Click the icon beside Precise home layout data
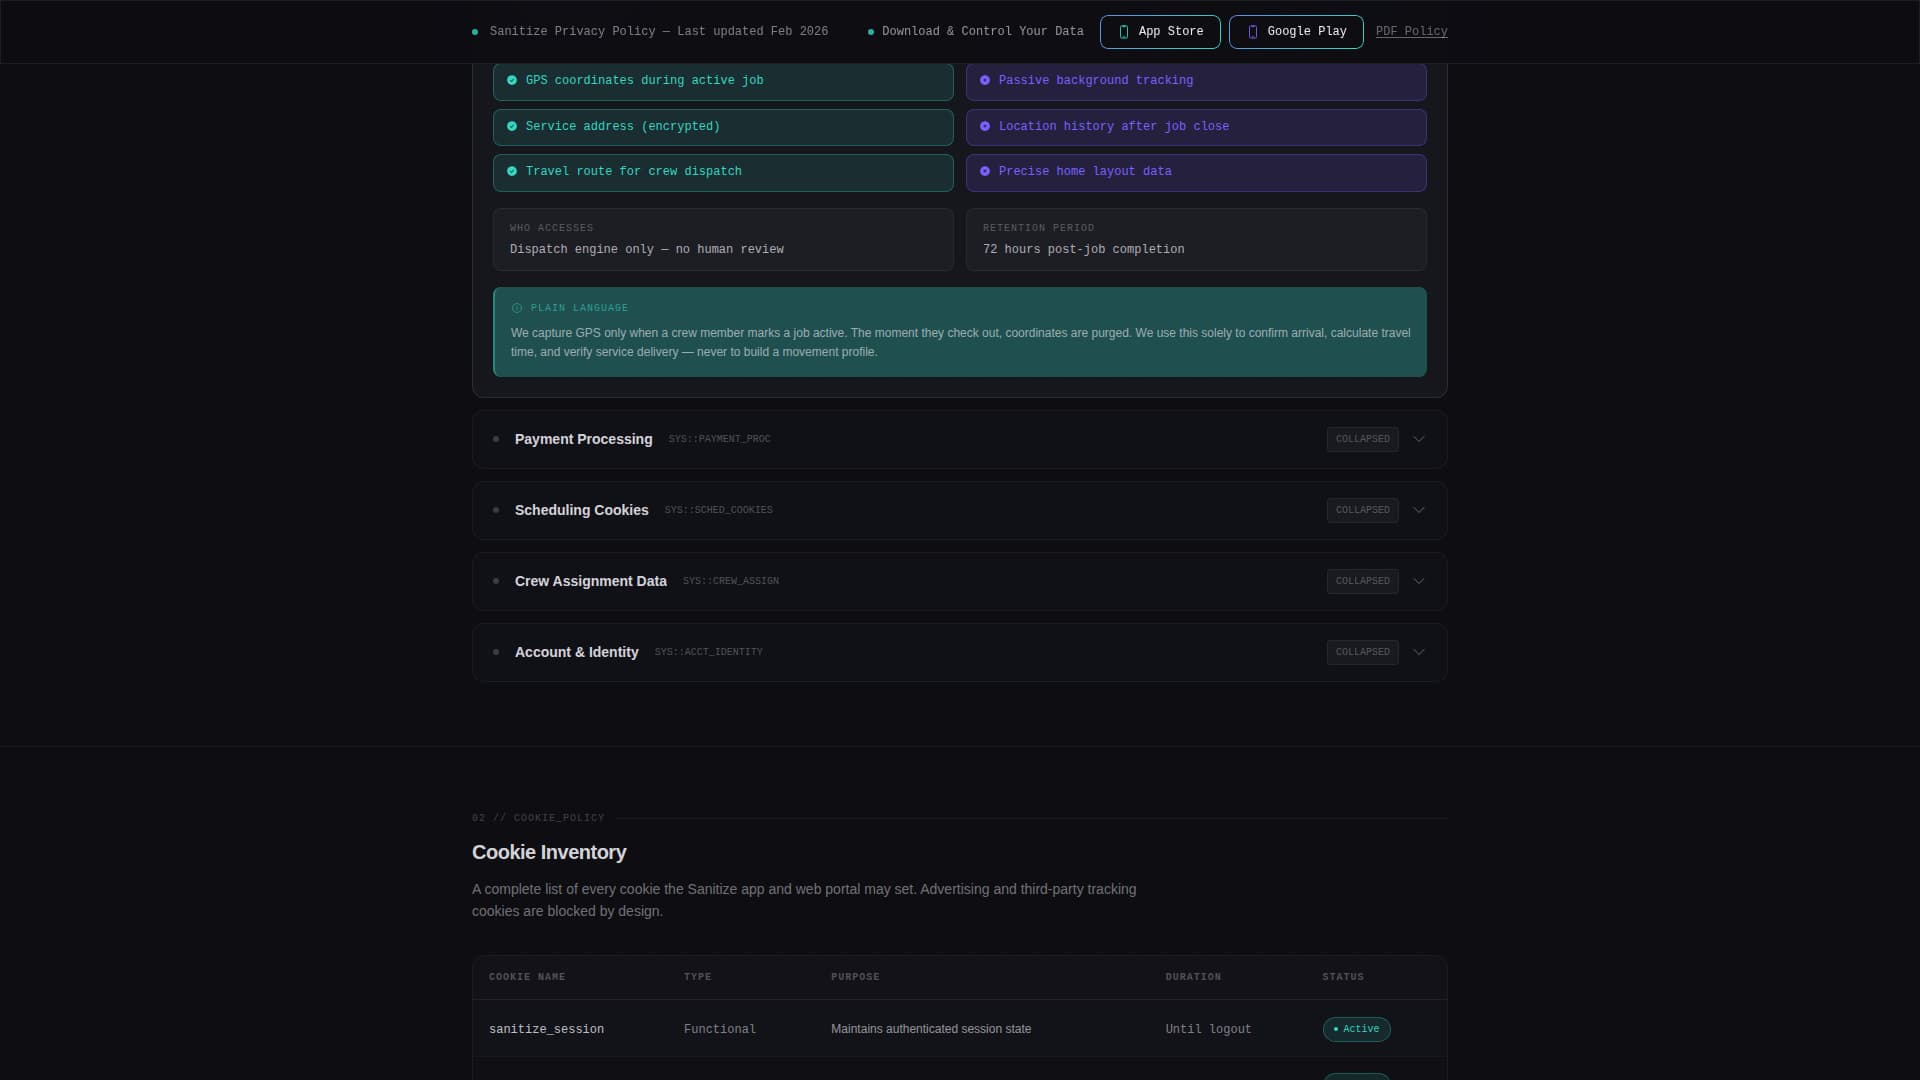The width and height of the screenshot is (1920, 1080). pos(985,171)
